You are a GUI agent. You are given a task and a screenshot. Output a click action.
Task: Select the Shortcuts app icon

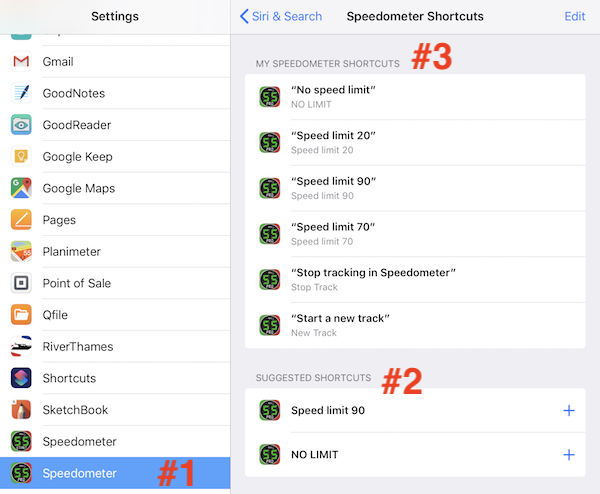[x=21, y=378]
